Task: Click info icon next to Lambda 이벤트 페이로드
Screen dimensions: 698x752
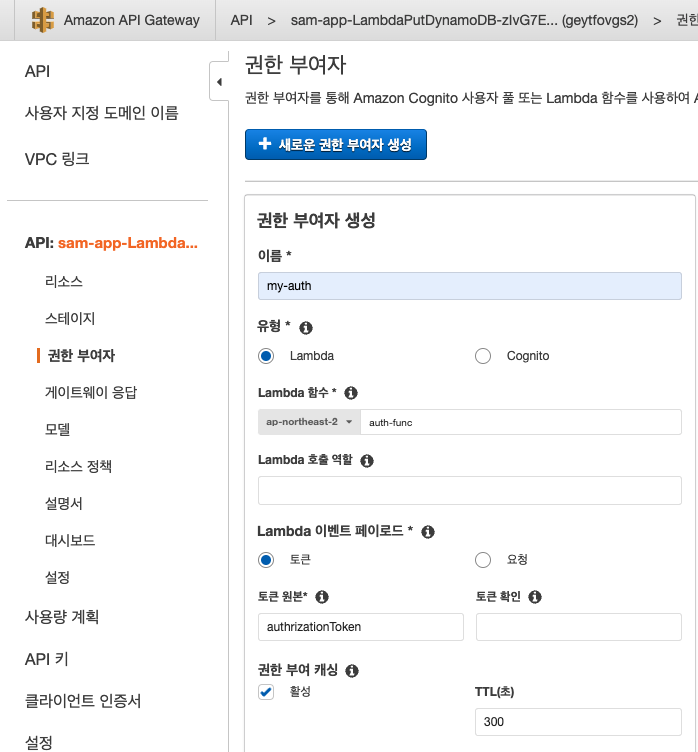Action: click(427, 531)
